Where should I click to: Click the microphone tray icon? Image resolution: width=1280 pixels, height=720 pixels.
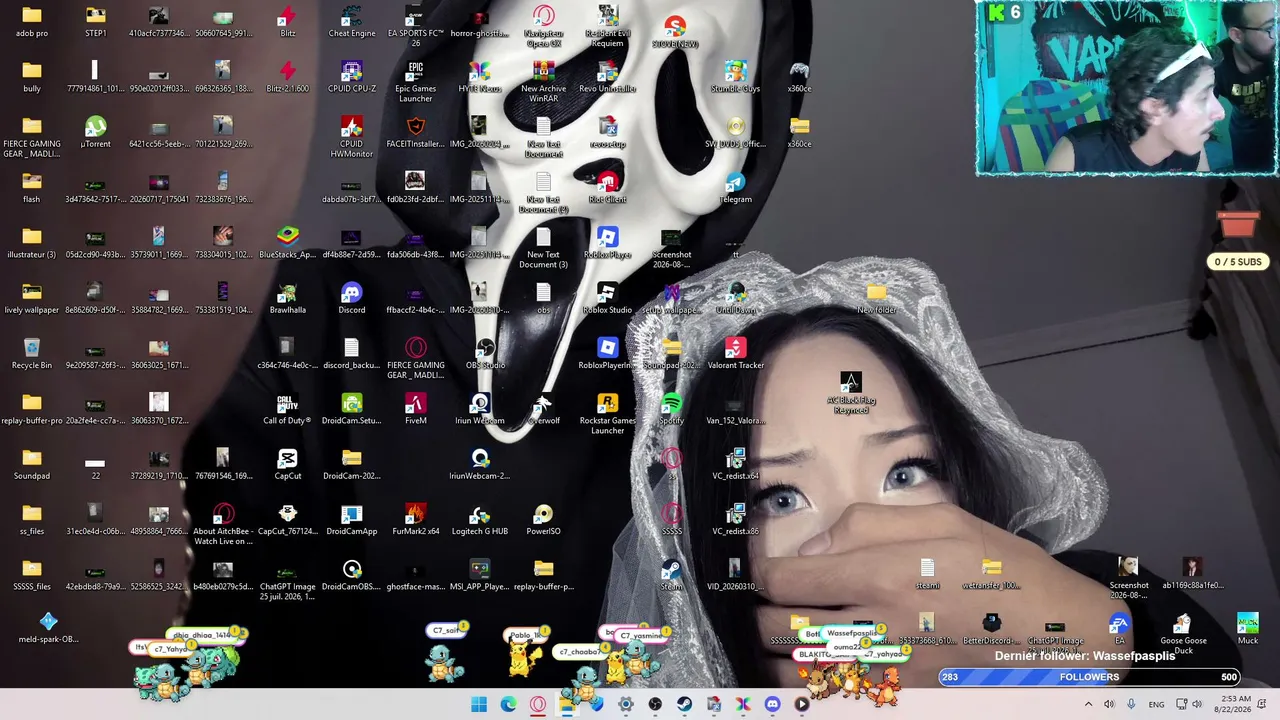click(x=1131, y=705)
